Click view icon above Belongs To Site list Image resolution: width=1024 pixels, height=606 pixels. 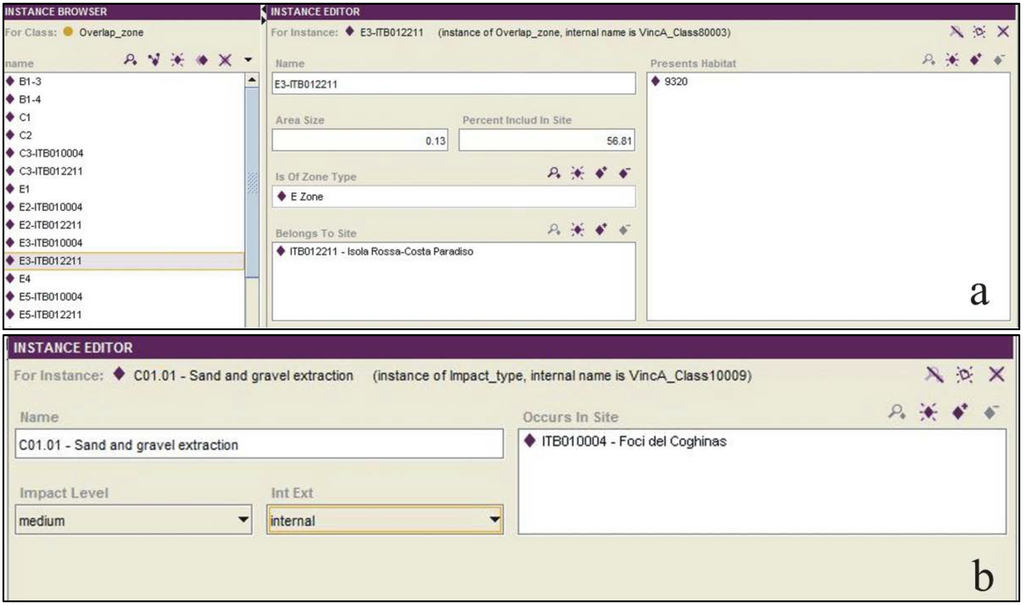pos(553,230)
